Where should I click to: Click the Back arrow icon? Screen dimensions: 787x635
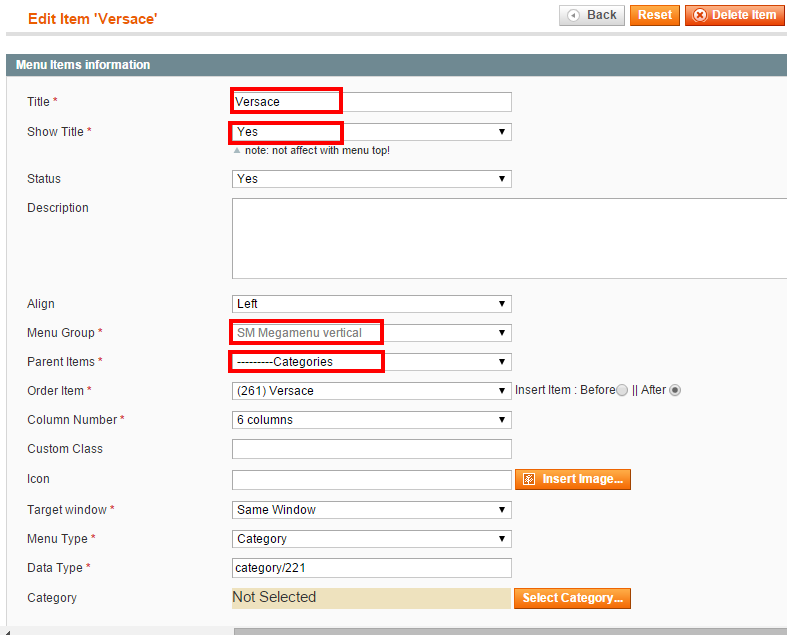pyautogui.click(x=573, y=16)
